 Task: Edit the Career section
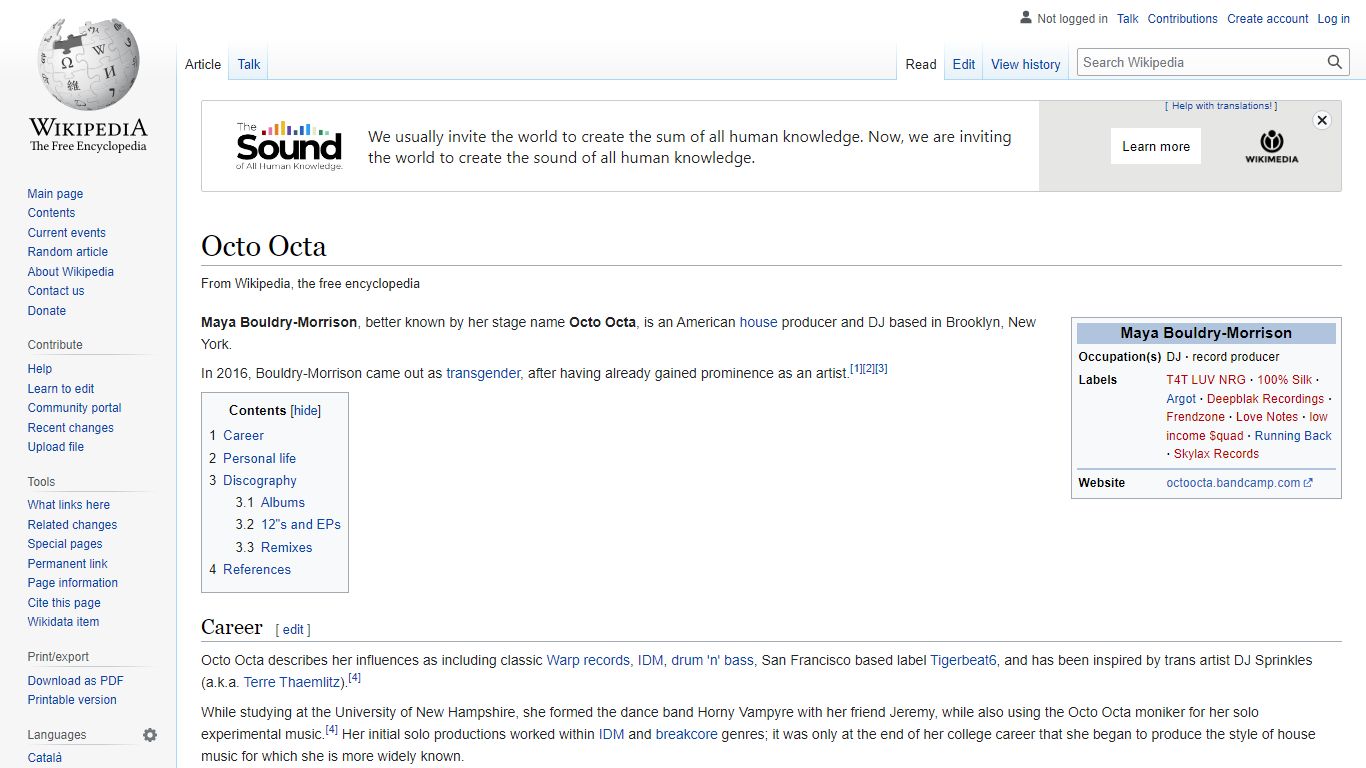coord(293,630)
